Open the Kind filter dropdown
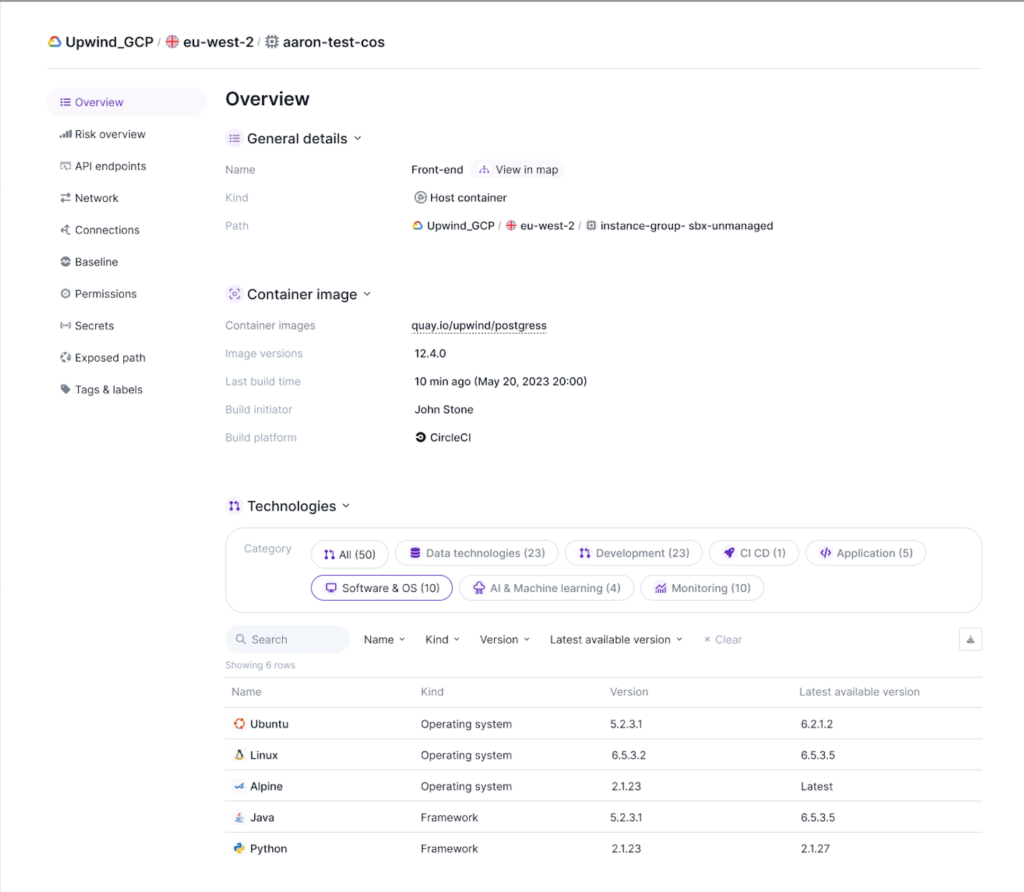 441,638
